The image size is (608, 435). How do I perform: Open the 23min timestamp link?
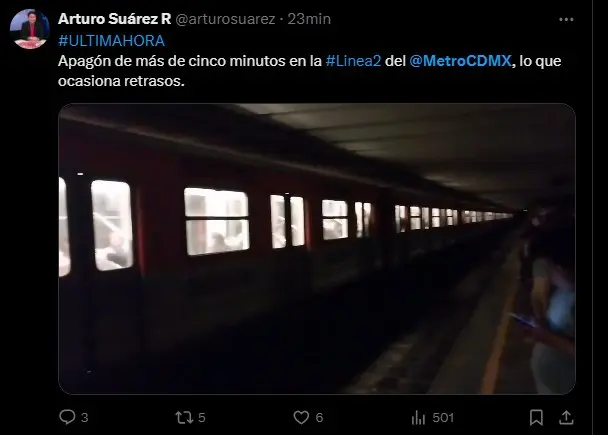pyautogui.click(x=309, y=19)
